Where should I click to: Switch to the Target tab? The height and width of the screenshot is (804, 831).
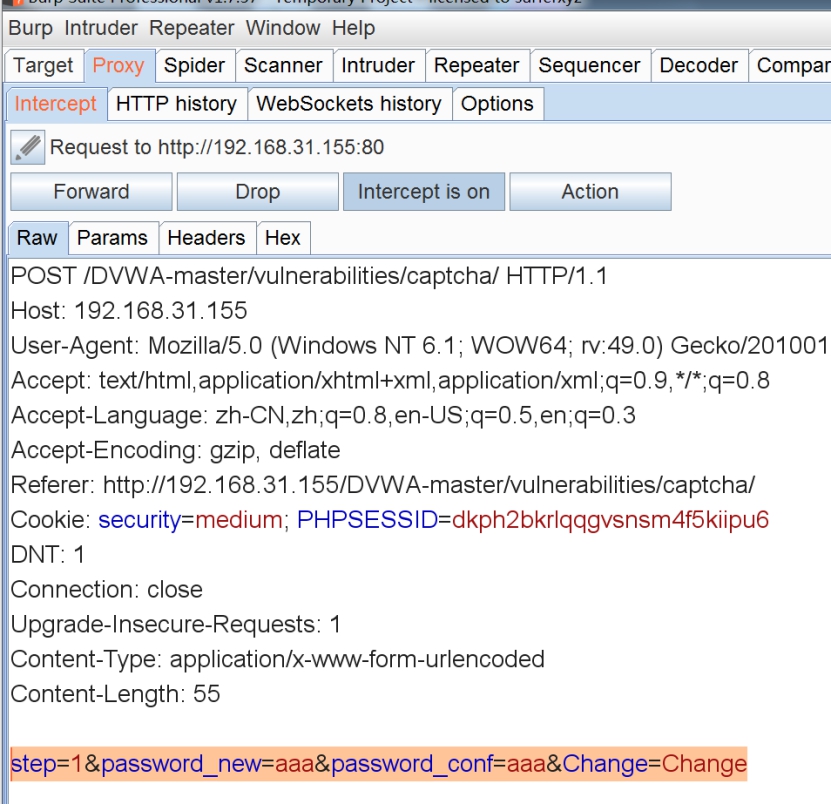(x=43, y=66)
